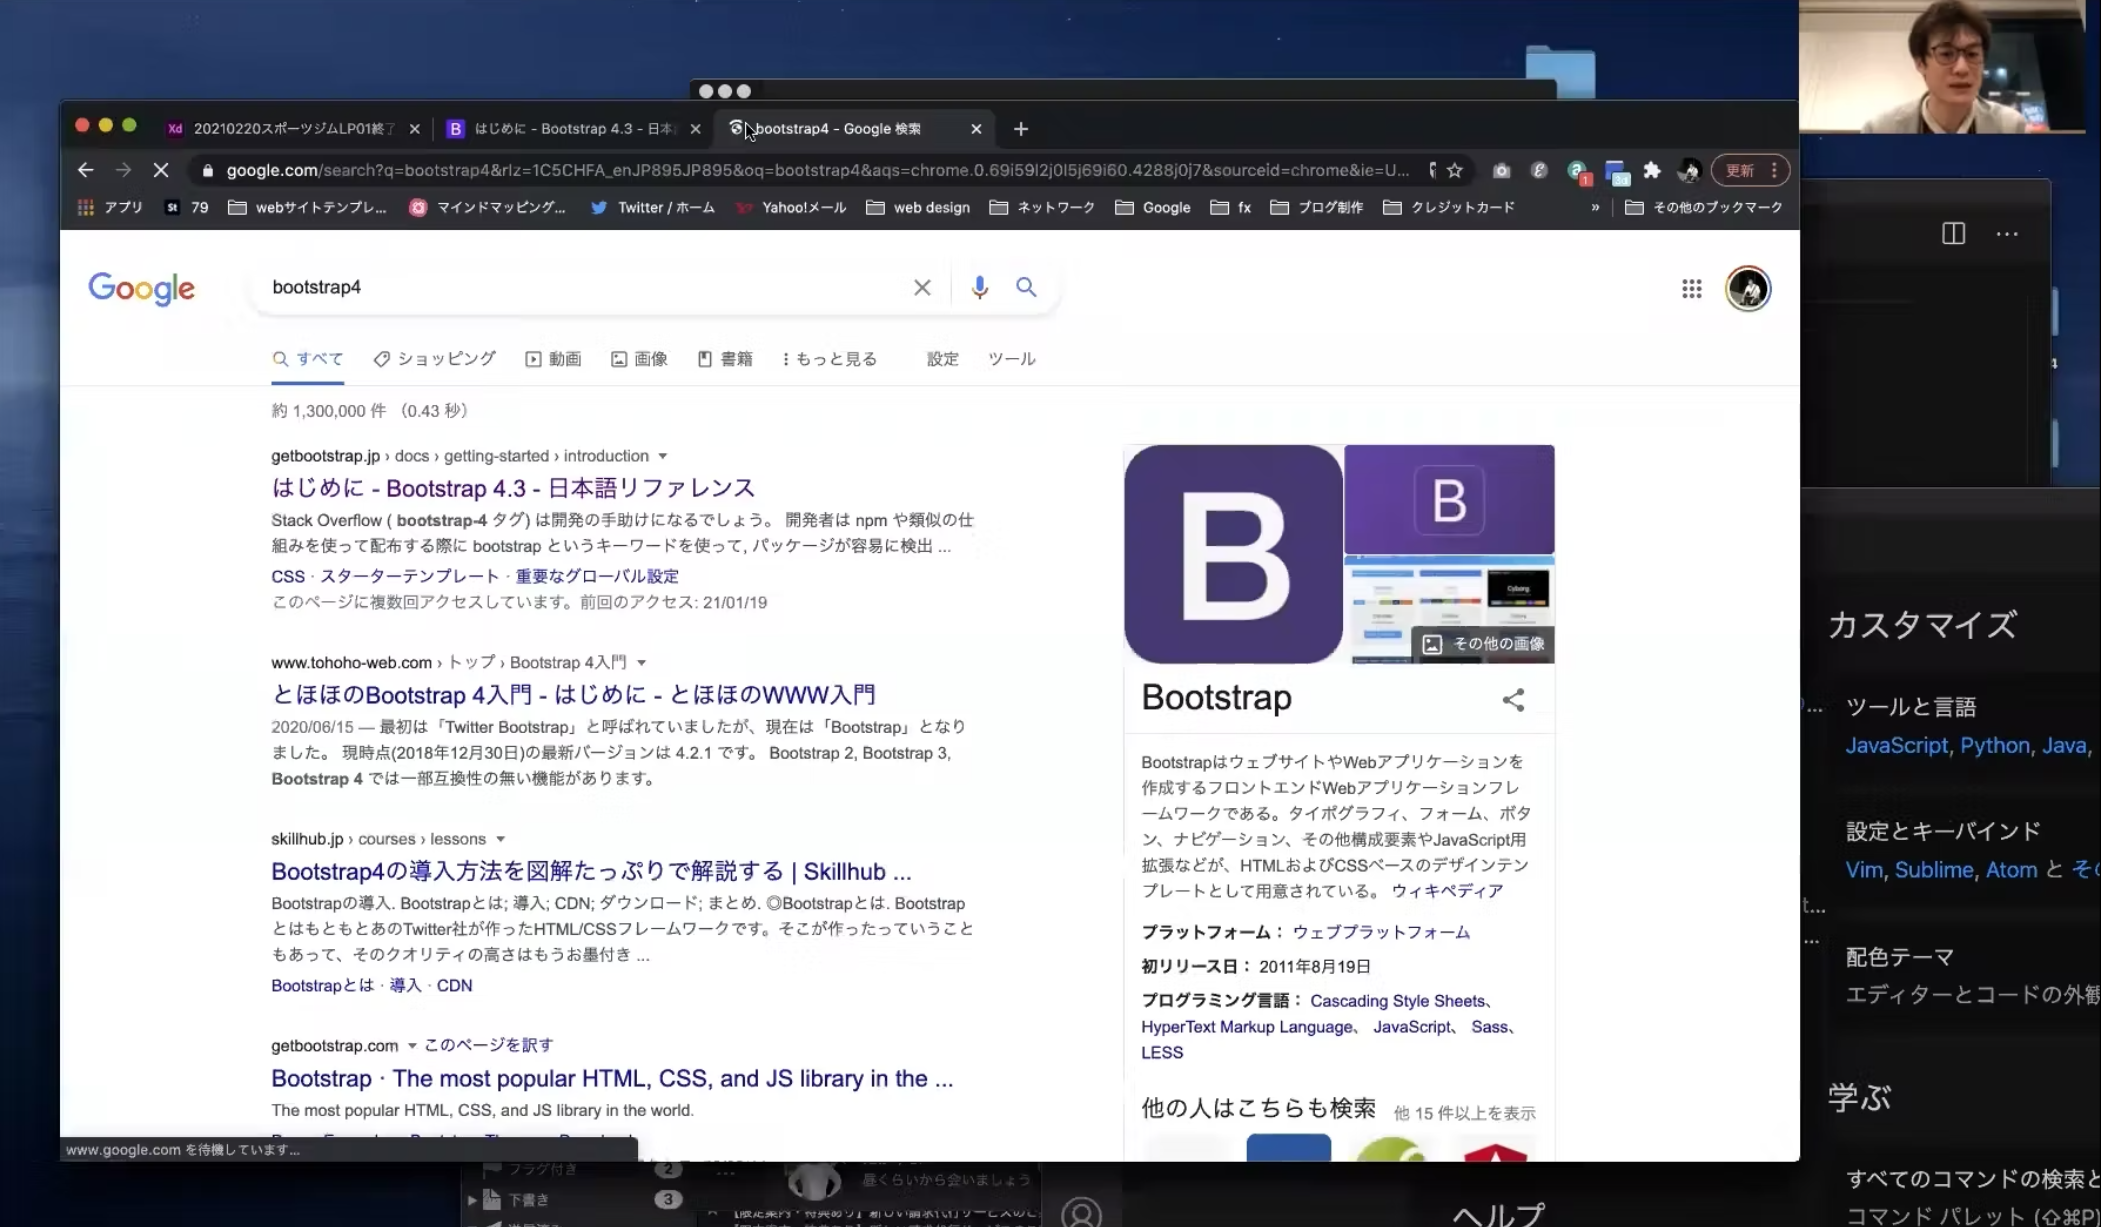Screen dimensions: 2101x1227
Task: Share the Bootstrap knowledge panel
Action: click(x=1513, y=699)
